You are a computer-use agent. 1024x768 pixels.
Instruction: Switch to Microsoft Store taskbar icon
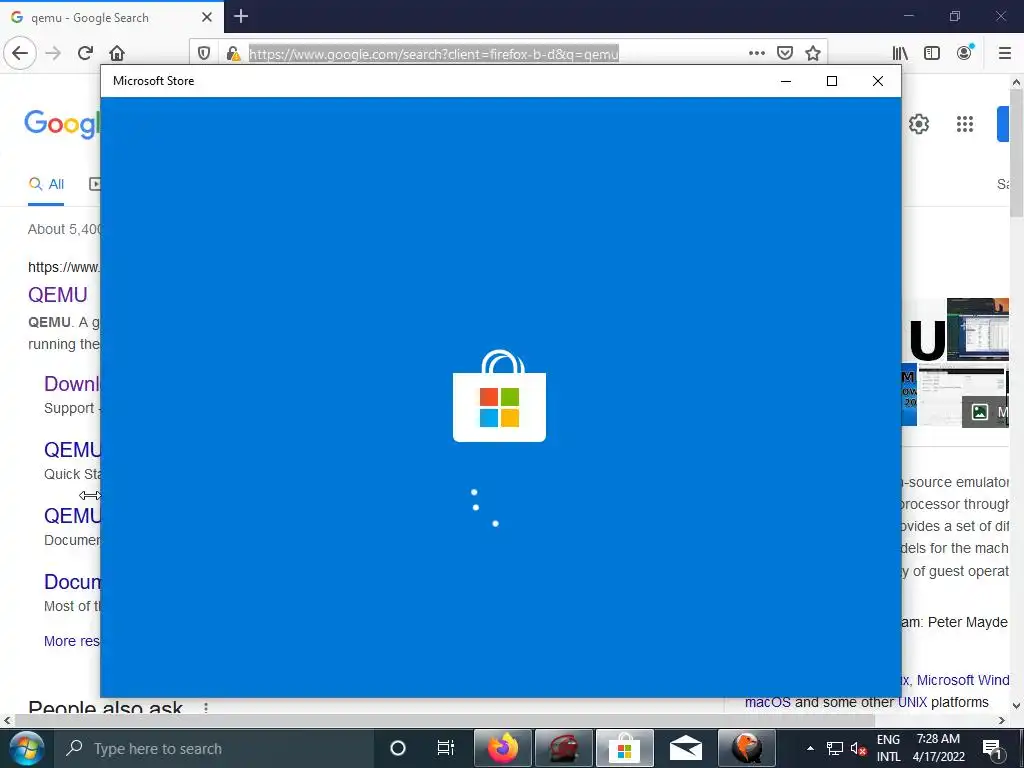624,748
